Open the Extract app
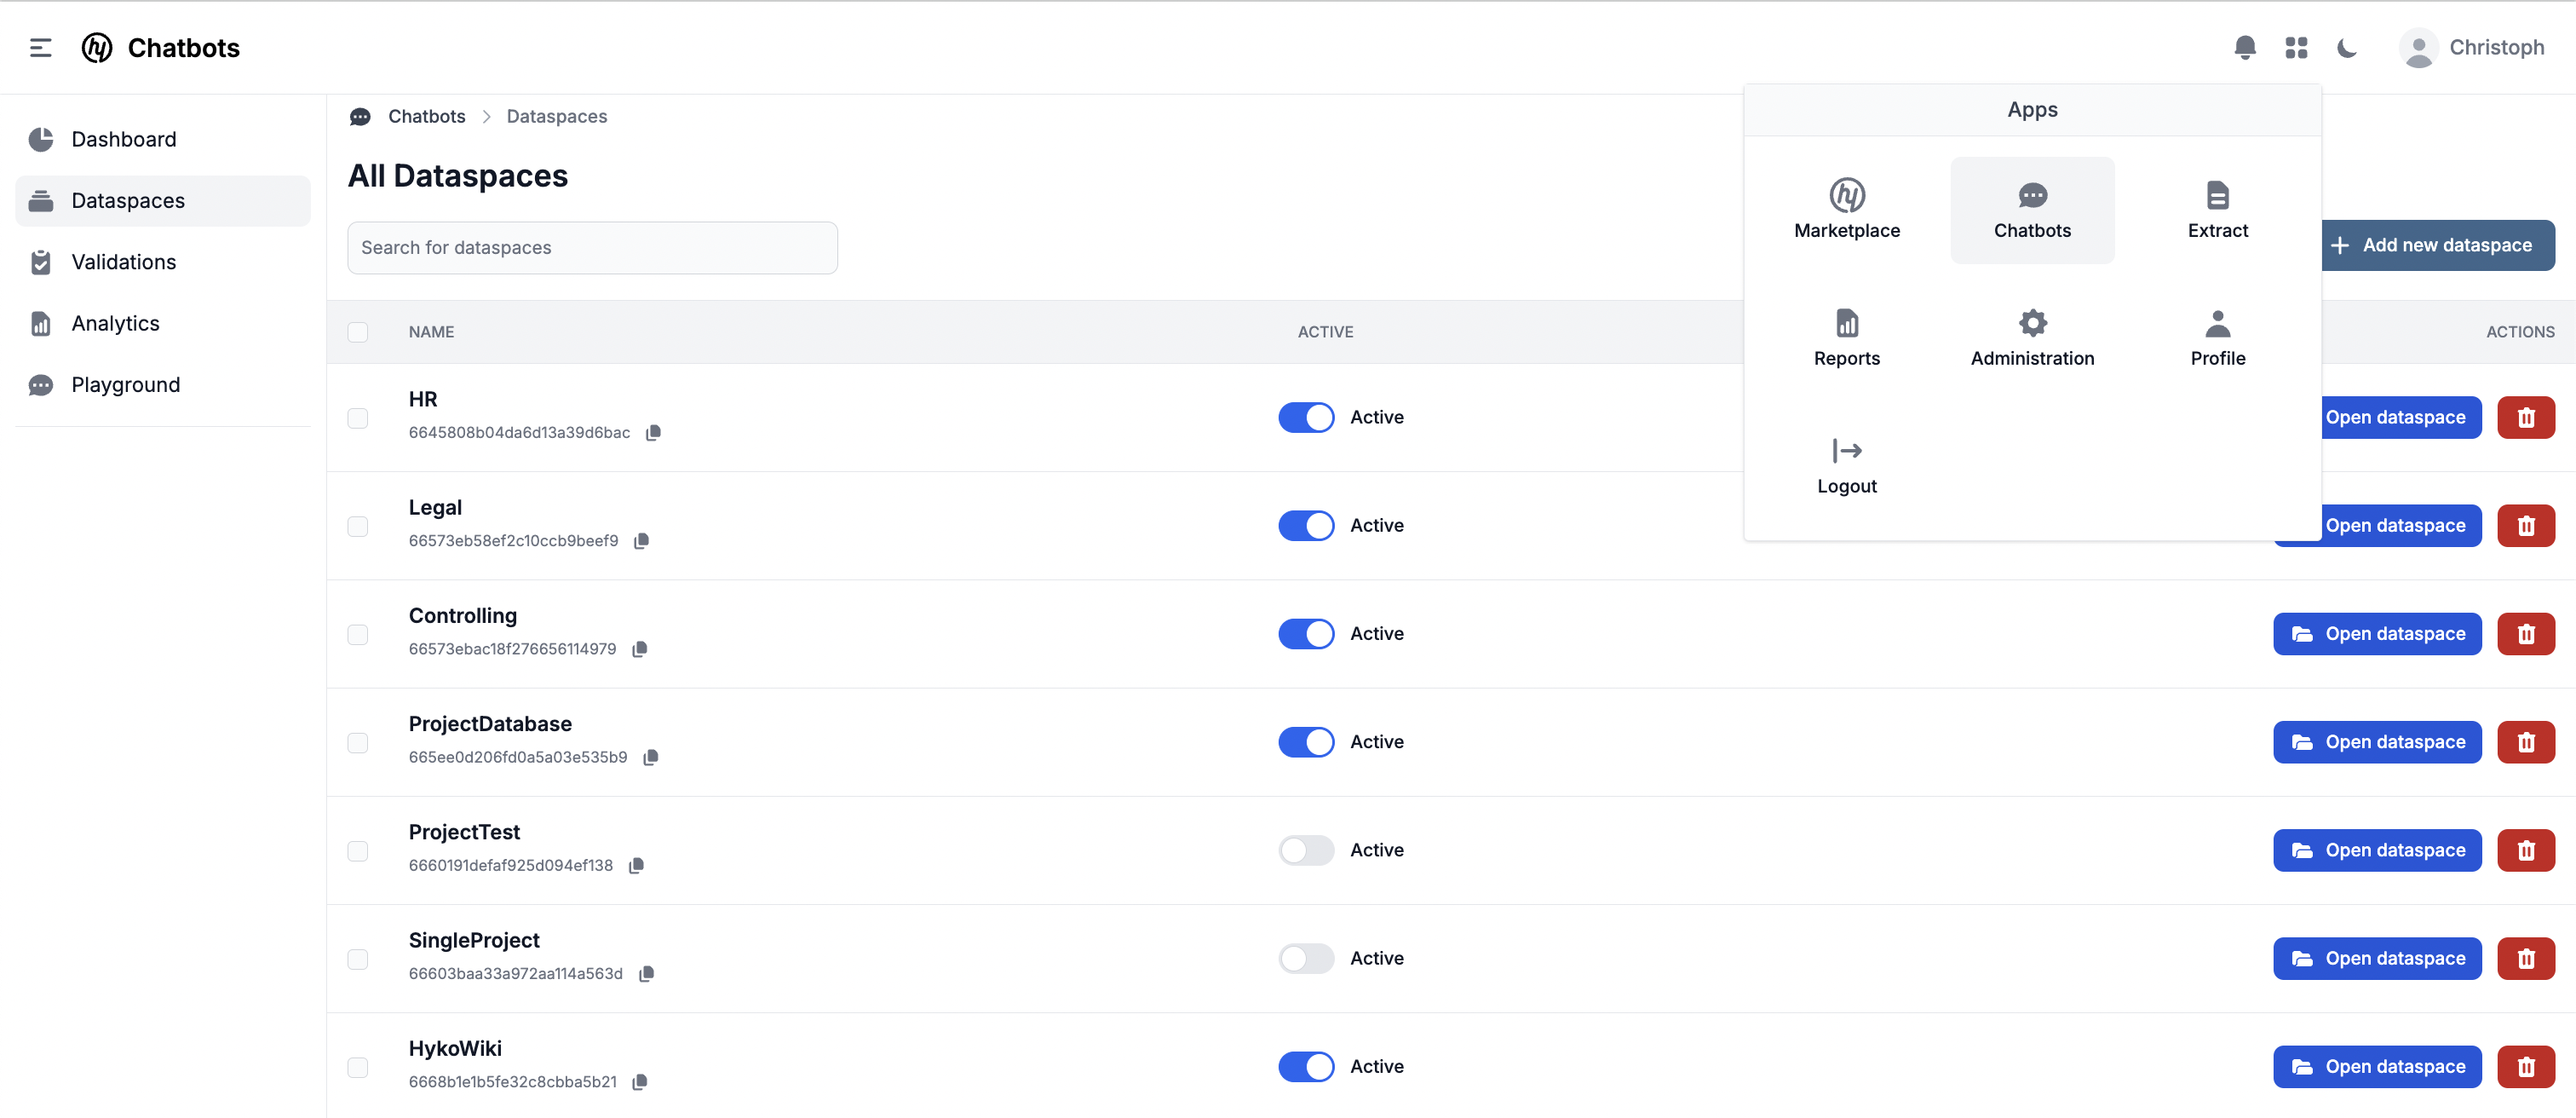The height and width of the screenshot is (1118, 2576). tap(2217, 208)
